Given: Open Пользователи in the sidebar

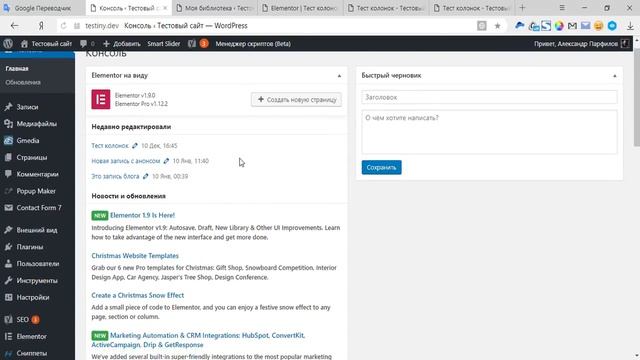Looking at the screenshot, I should 37,264.
